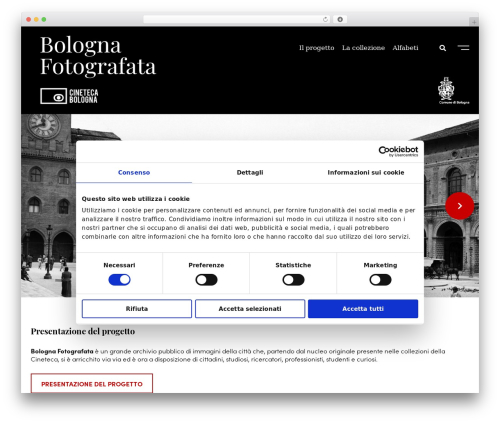
Task: Click the Cineteca Bologna logo
Action: coord(69,96)
